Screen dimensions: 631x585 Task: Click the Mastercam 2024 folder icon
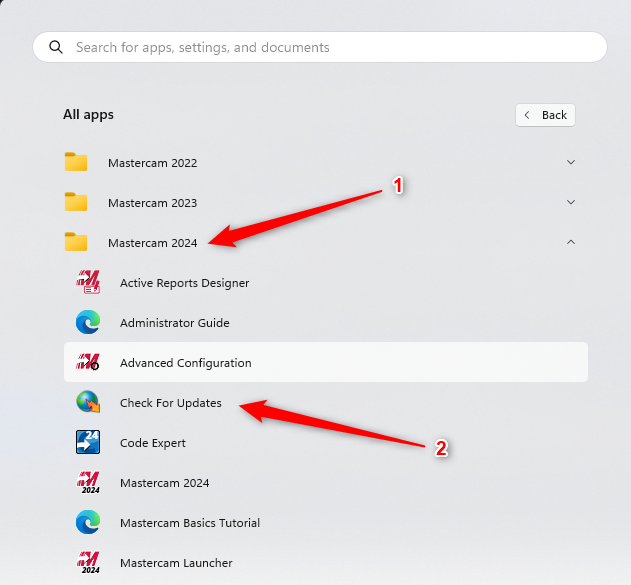click(76, 242)
